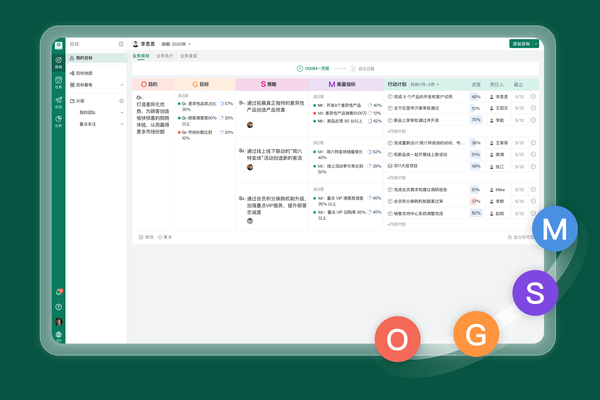Click the gear icon beside 分组
Viewport: 600px width, 400px height.
[121, 101]
